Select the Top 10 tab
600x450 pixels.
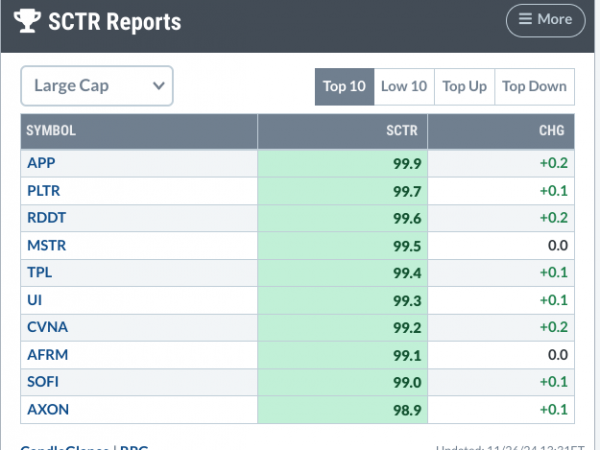coord(344,86)
